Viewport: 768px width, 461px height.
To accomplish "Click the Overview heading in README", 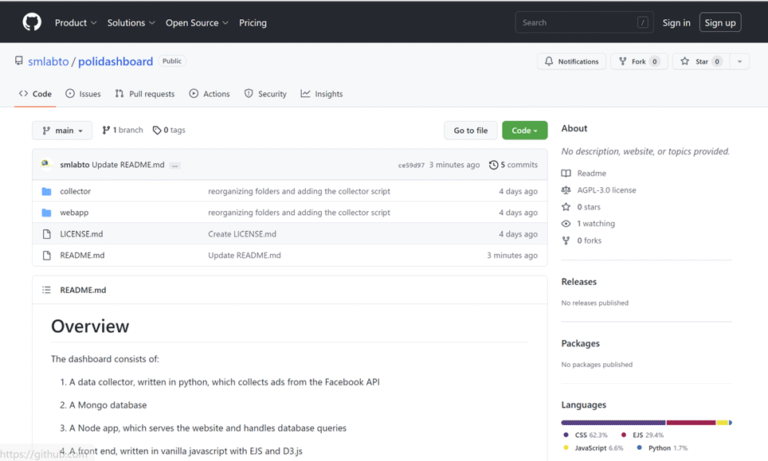I will [90, 326].
